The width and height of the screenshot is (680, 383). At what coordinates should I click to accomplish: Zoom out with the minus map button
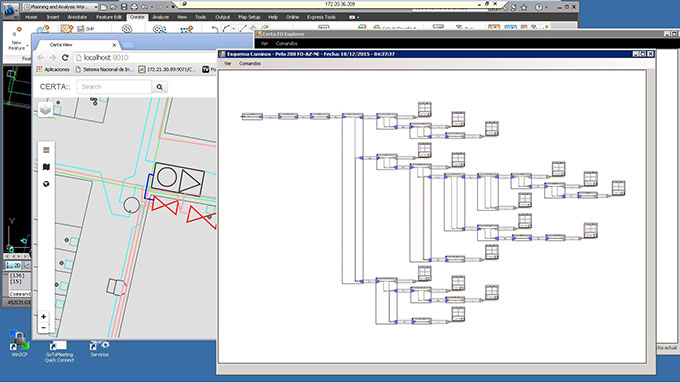(43, 327)
